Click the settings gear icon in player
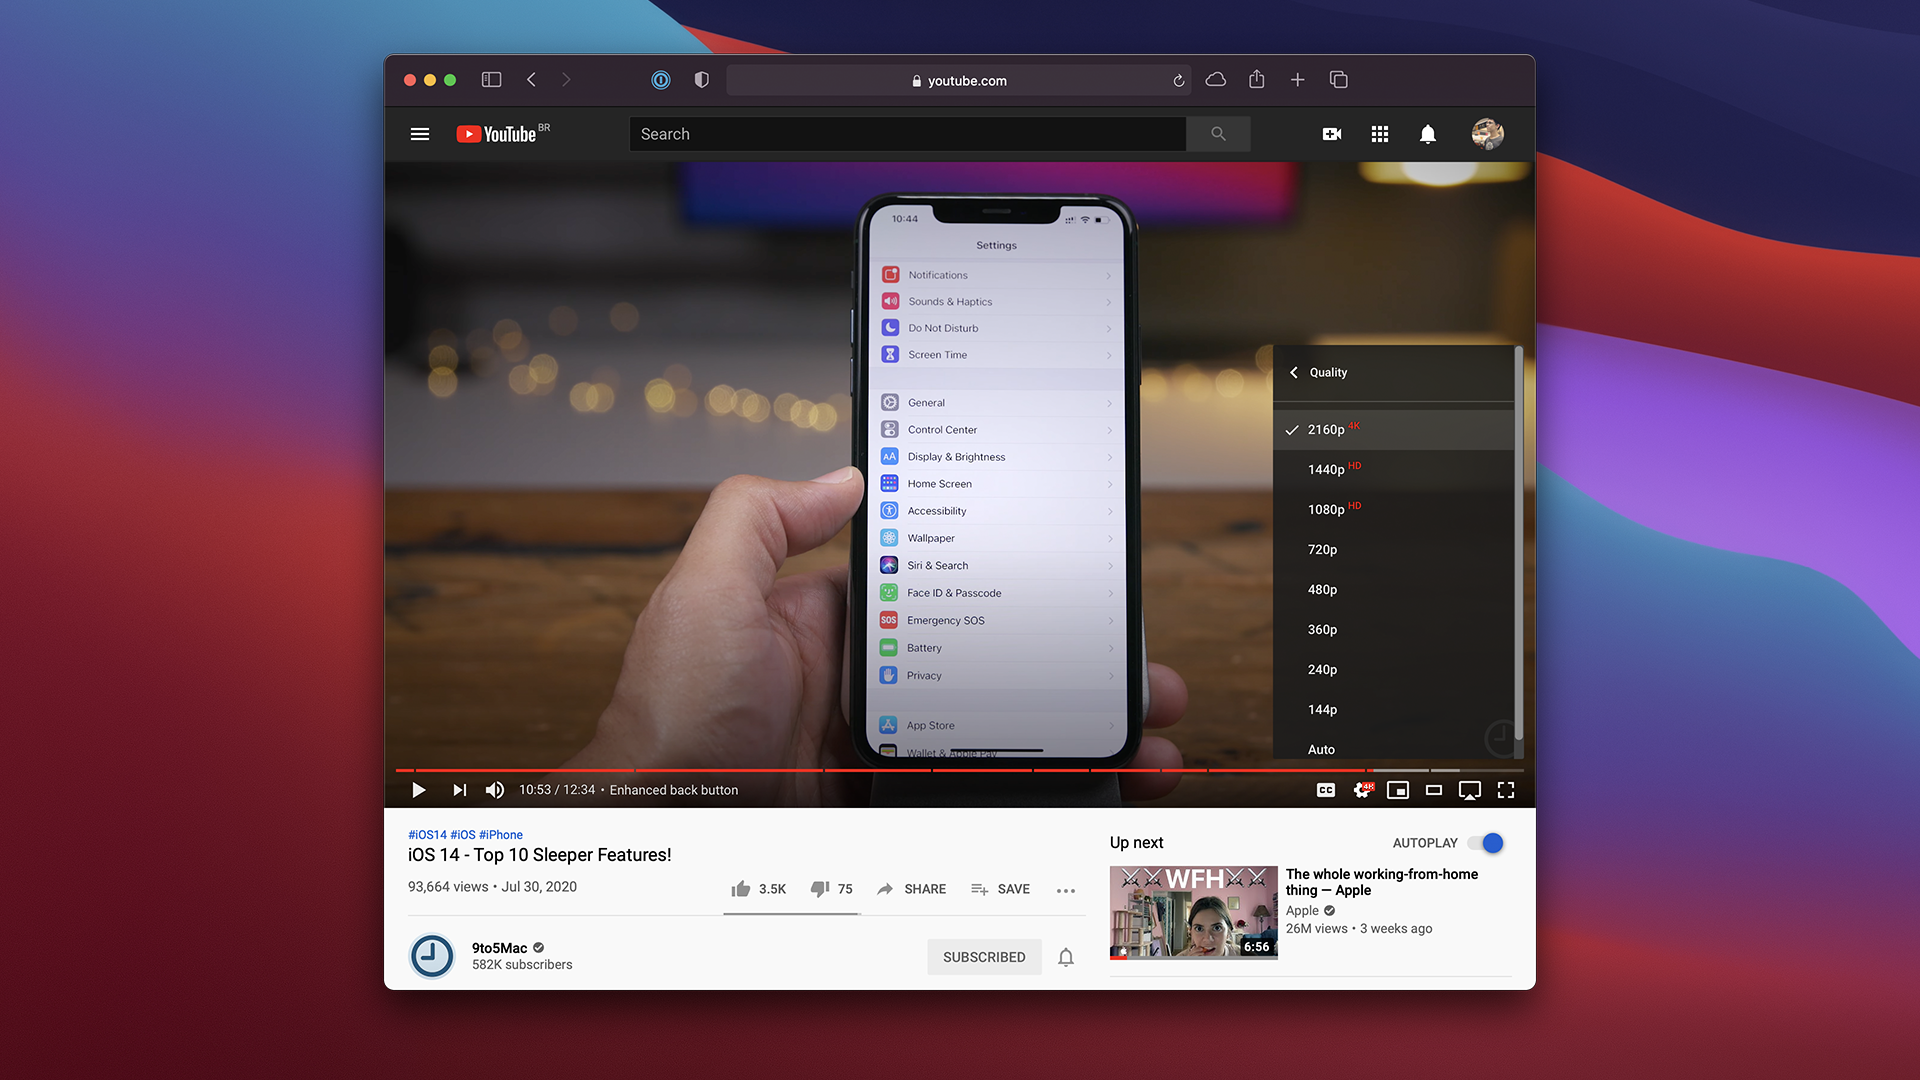Screen dimensions: 1920x1080 (1358, 789)
